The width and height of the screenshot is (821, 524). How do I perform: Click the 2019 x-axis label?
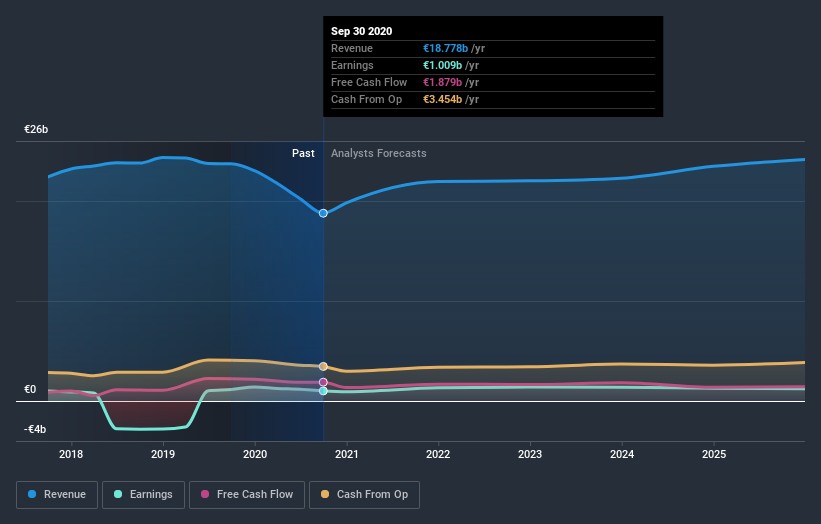pyautogui.click(x=163, y=454)
